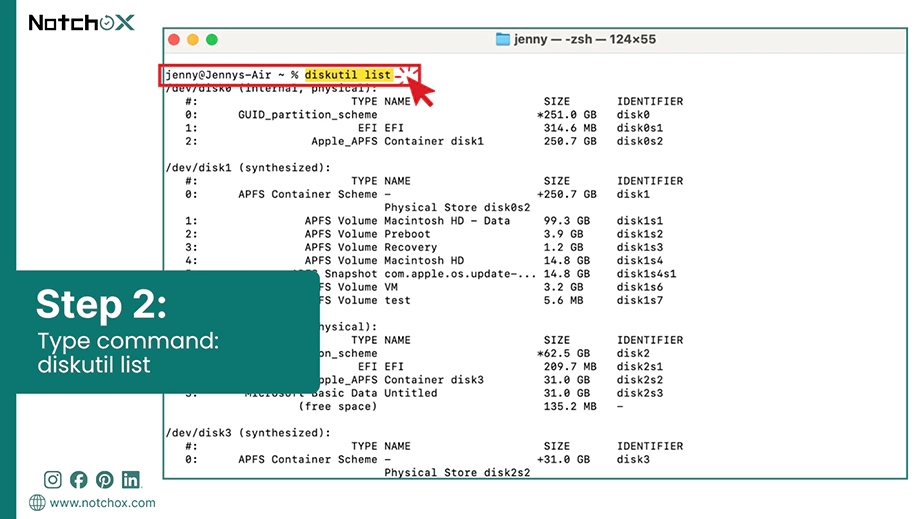The image size is (922, 519).
Task: Click the 'jenny — -zsh — 124×55' title
Action: click(584, 39)
